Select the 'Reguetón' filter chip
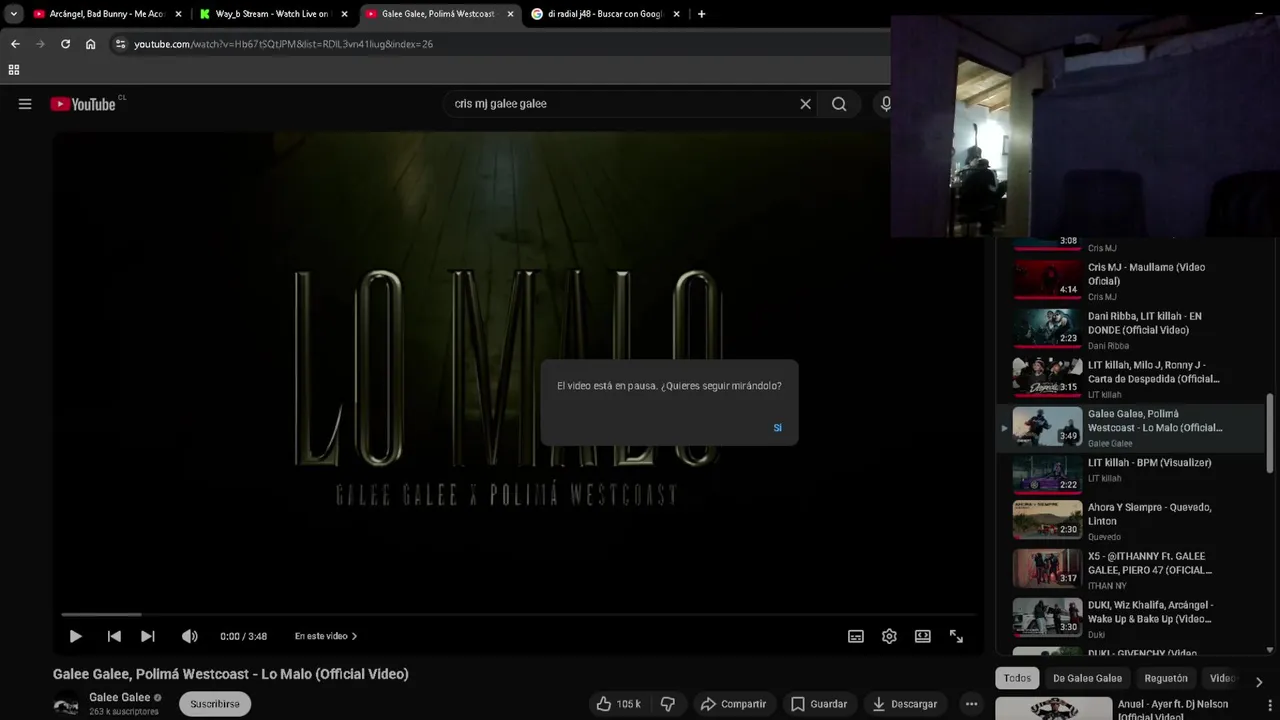Image resolution: width=1280 pixels, height=720 pixels. 1166,678
